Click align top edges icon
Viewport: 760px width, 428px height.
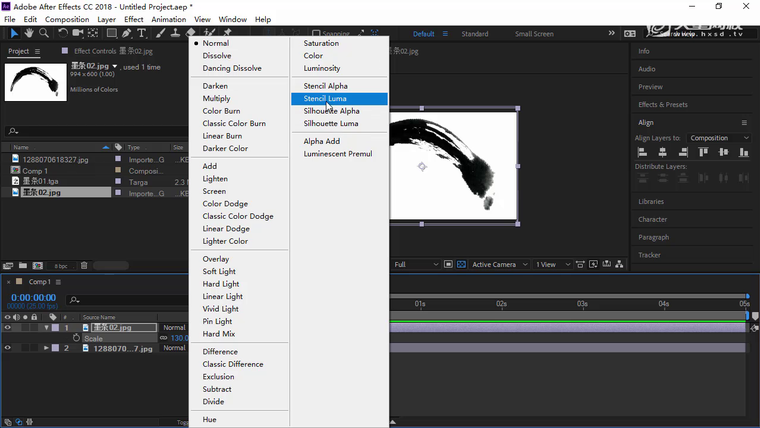coord(704,152)
